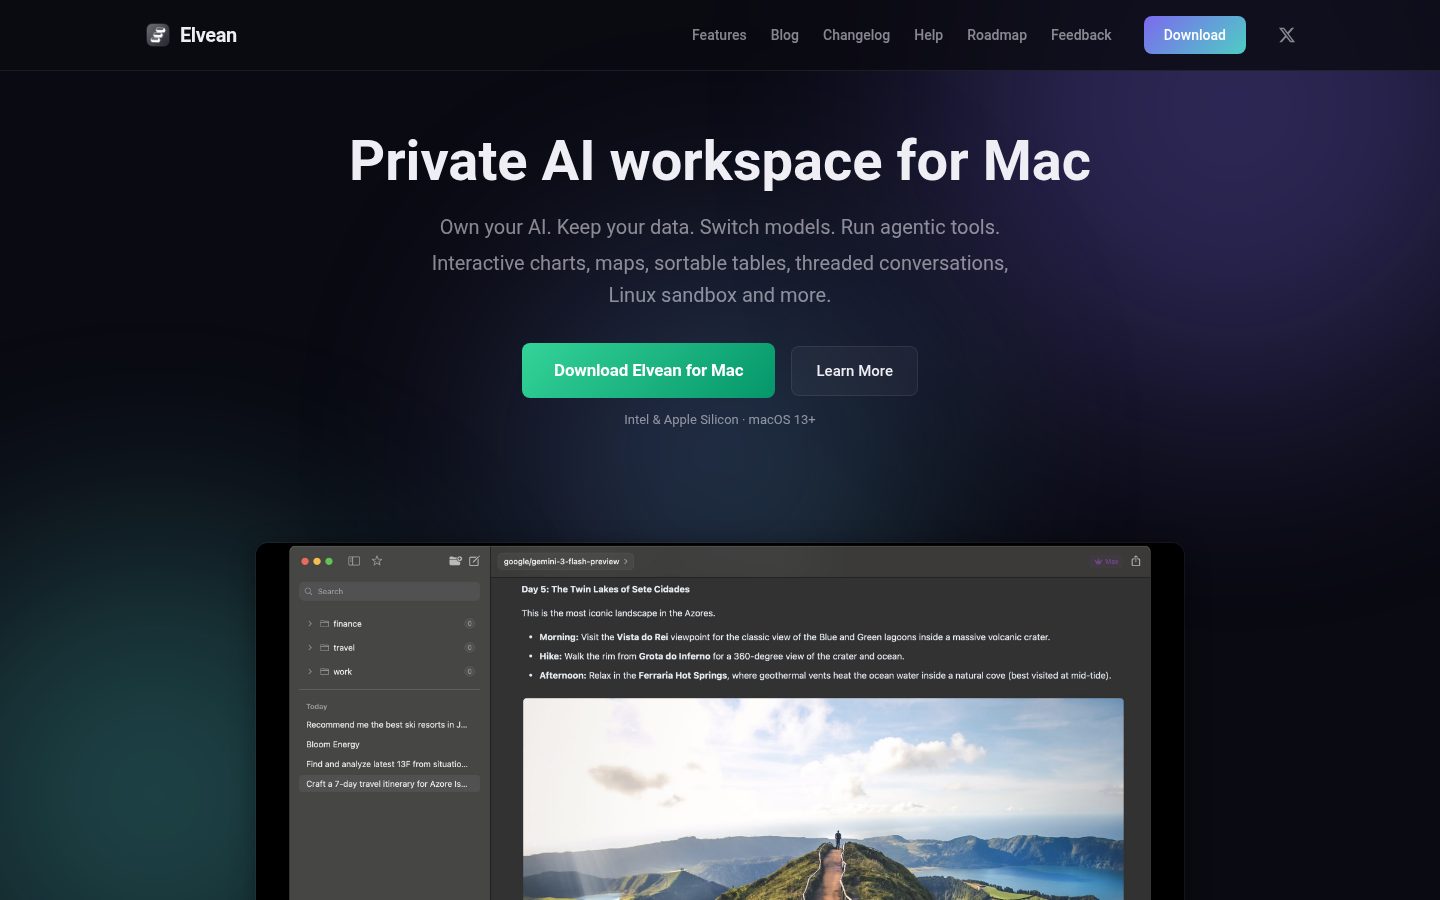
Task: Click the 'Private AI workspace for Mac' headline
Action: point(720,161)
